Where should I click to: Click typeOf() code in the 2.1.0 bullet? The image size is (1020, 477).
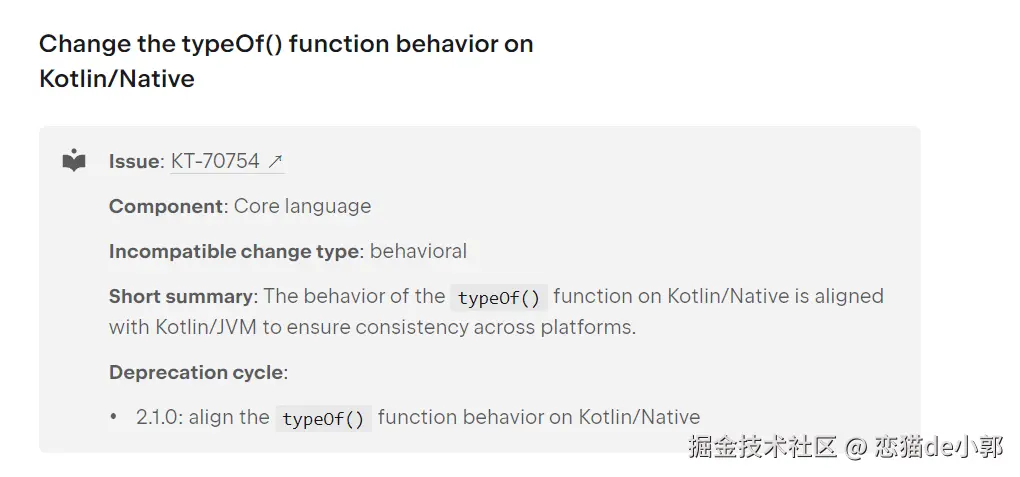[x=323, y=418]
